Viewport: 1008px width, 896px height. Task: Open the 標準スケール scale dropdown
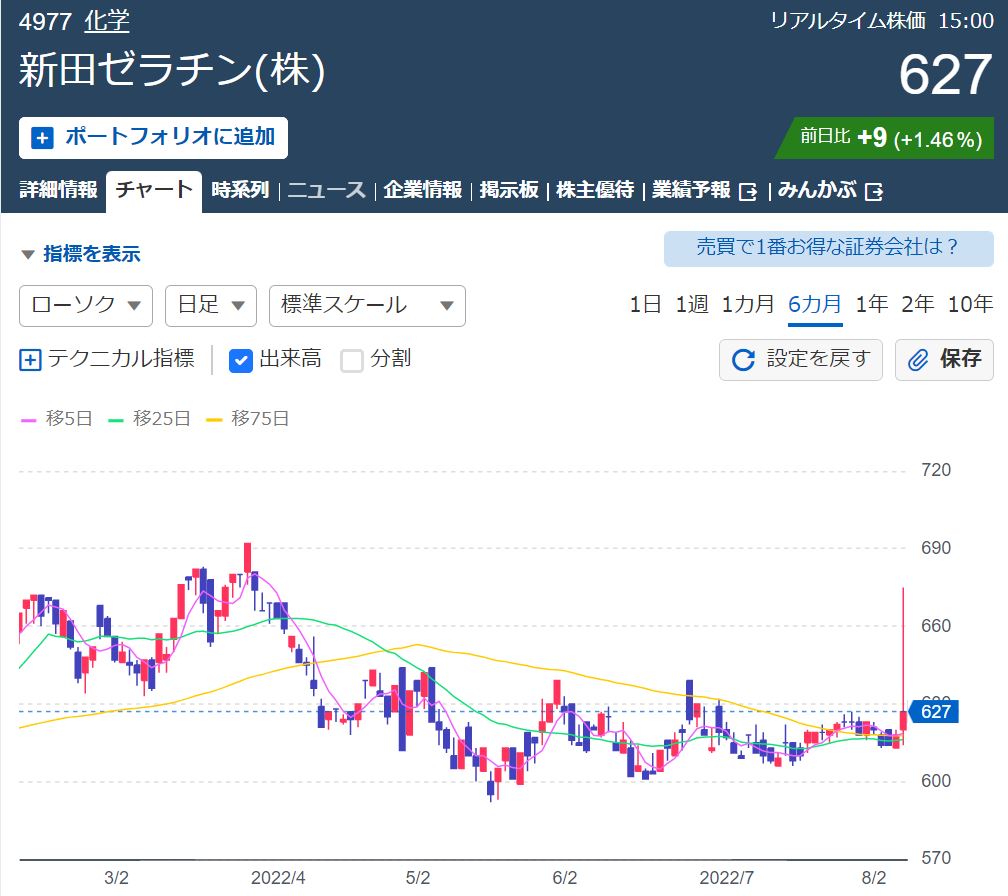click(x=367, y=306)
